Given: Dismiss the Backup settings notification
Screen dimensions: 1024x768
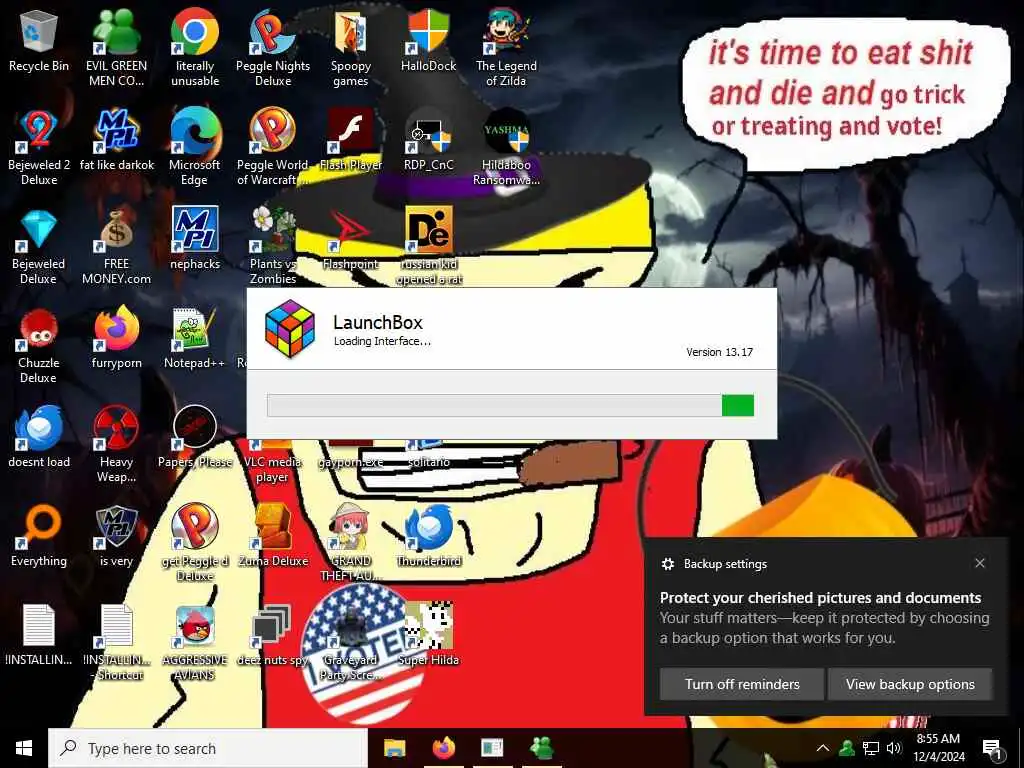Looking at the screenshot, I should [x=980, y=563].
